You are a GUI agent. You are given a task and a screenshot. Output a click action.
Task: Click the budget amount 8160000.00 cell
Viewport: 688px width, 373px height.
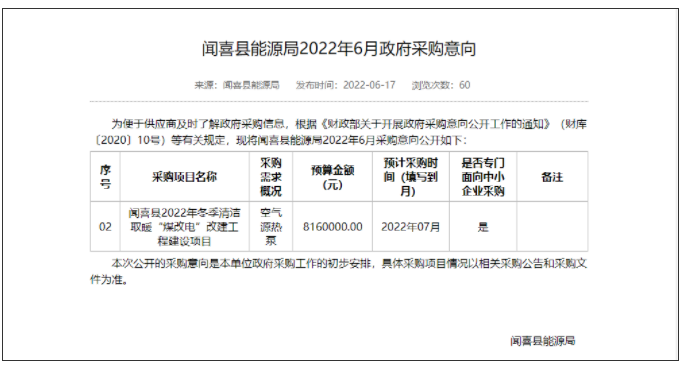click(333, 227)
